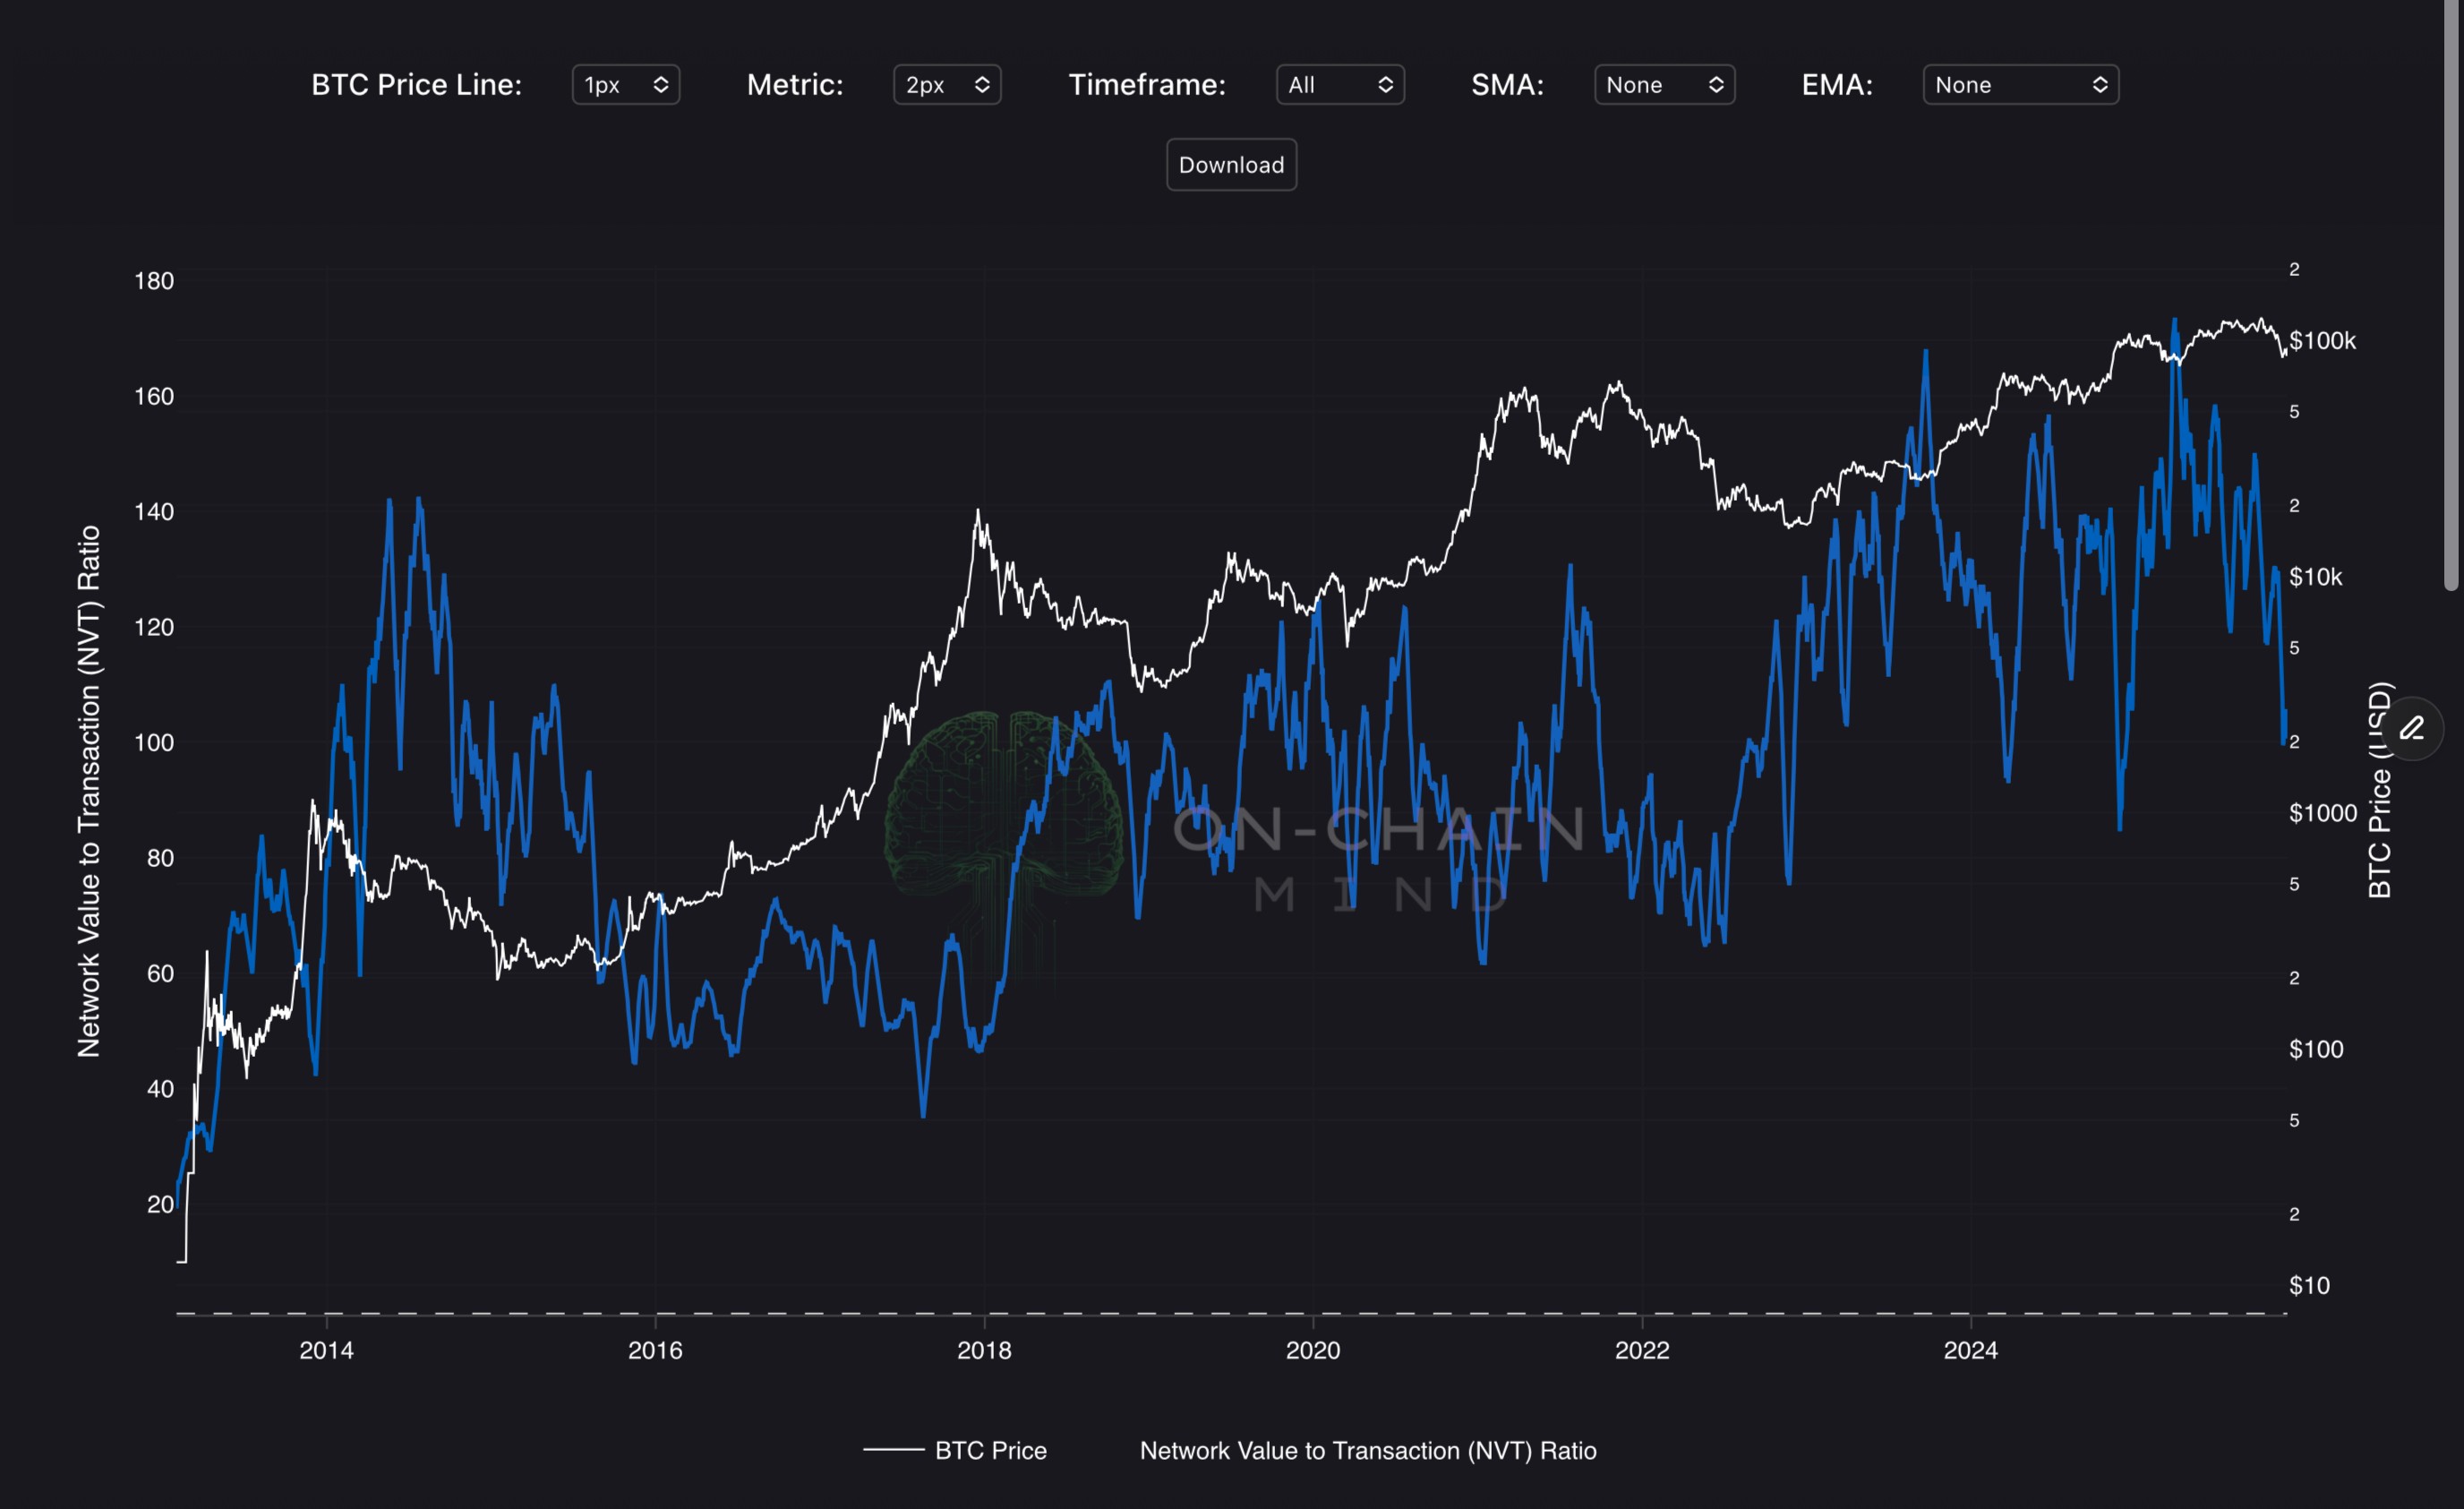The height and width of the screenshot is (1509, 2464).
Task: Click the 180 tick on the left axis
Action: [154, 281]
